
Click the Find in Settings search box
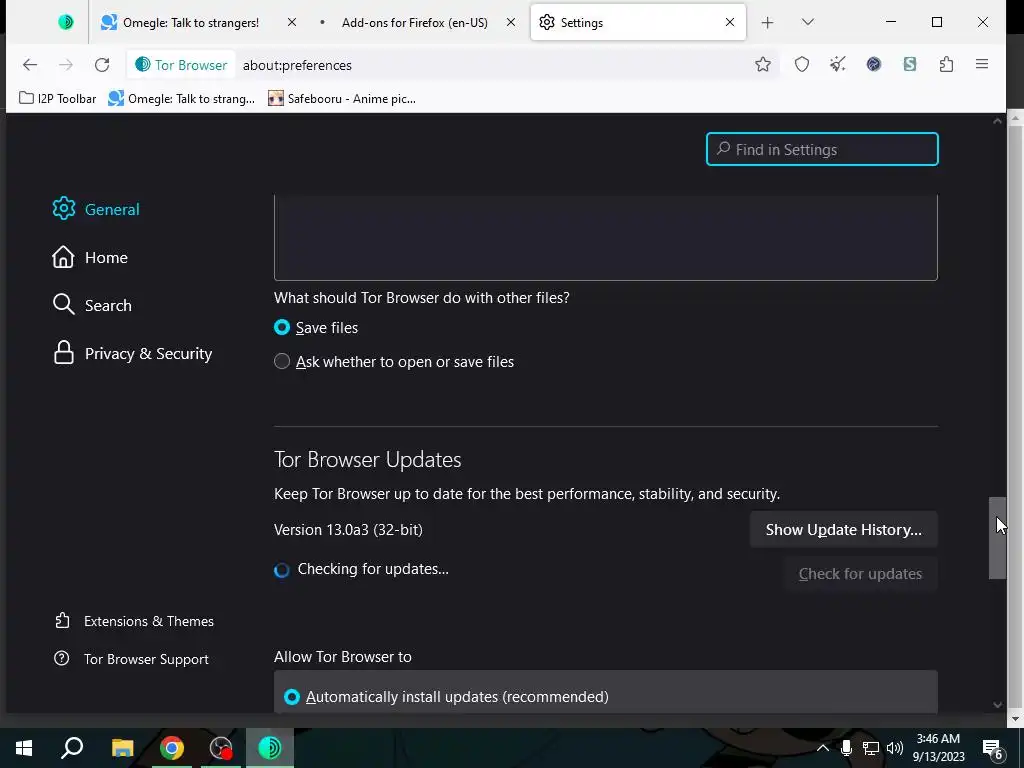822,150
